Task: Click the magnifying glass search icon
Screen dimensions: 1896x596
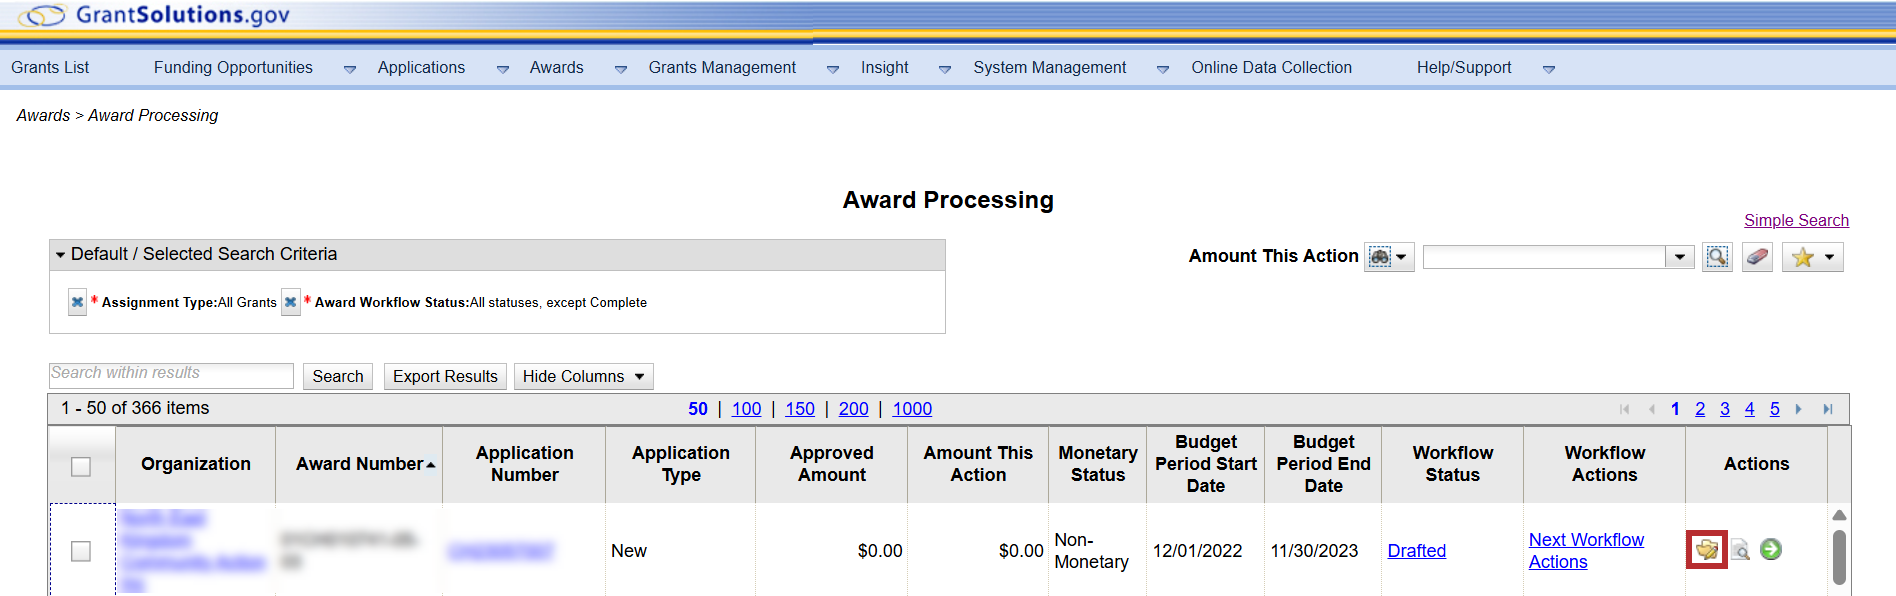Action: (x=1717, y=257)
